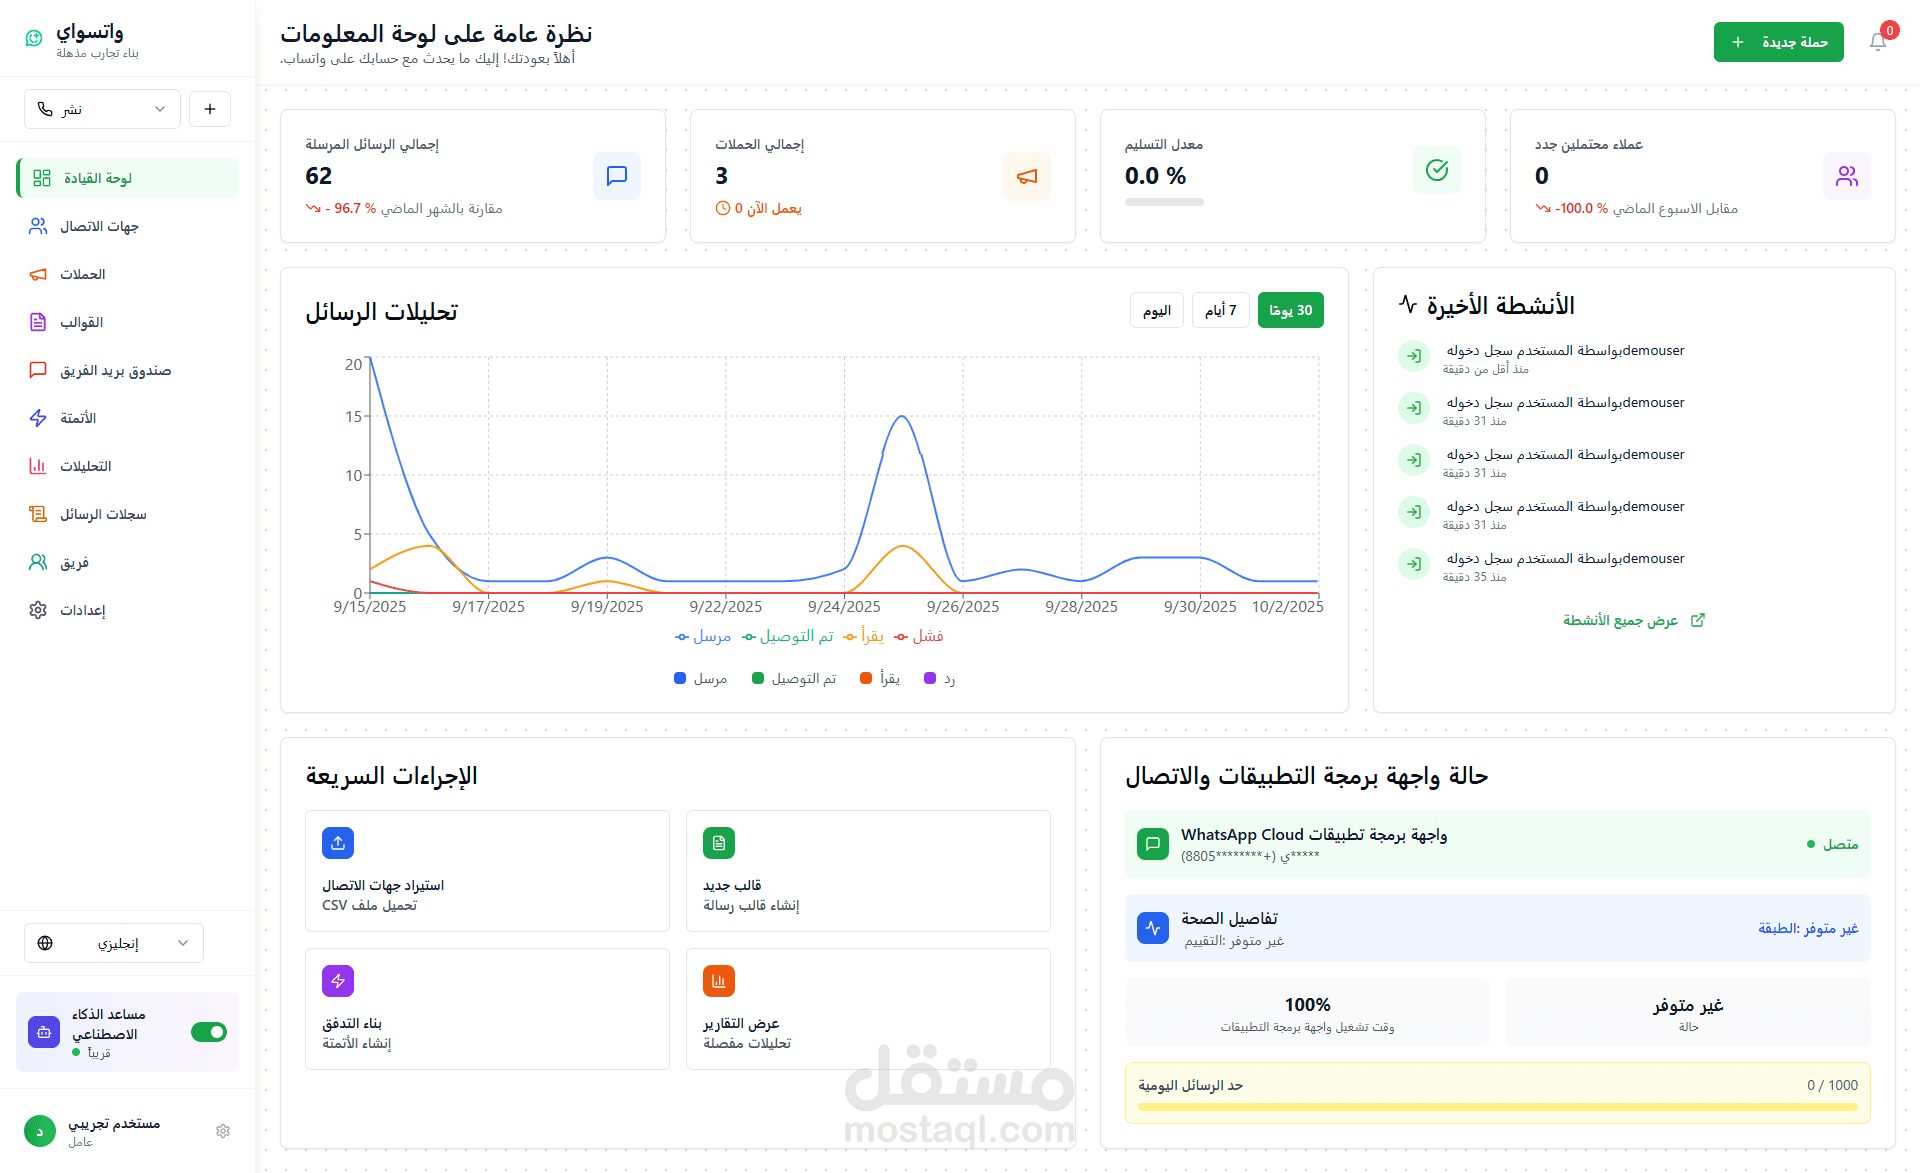Open سجلات الرسائل in the sidebar
This screenshot has height=1173, width=1920.
(128, 514)
